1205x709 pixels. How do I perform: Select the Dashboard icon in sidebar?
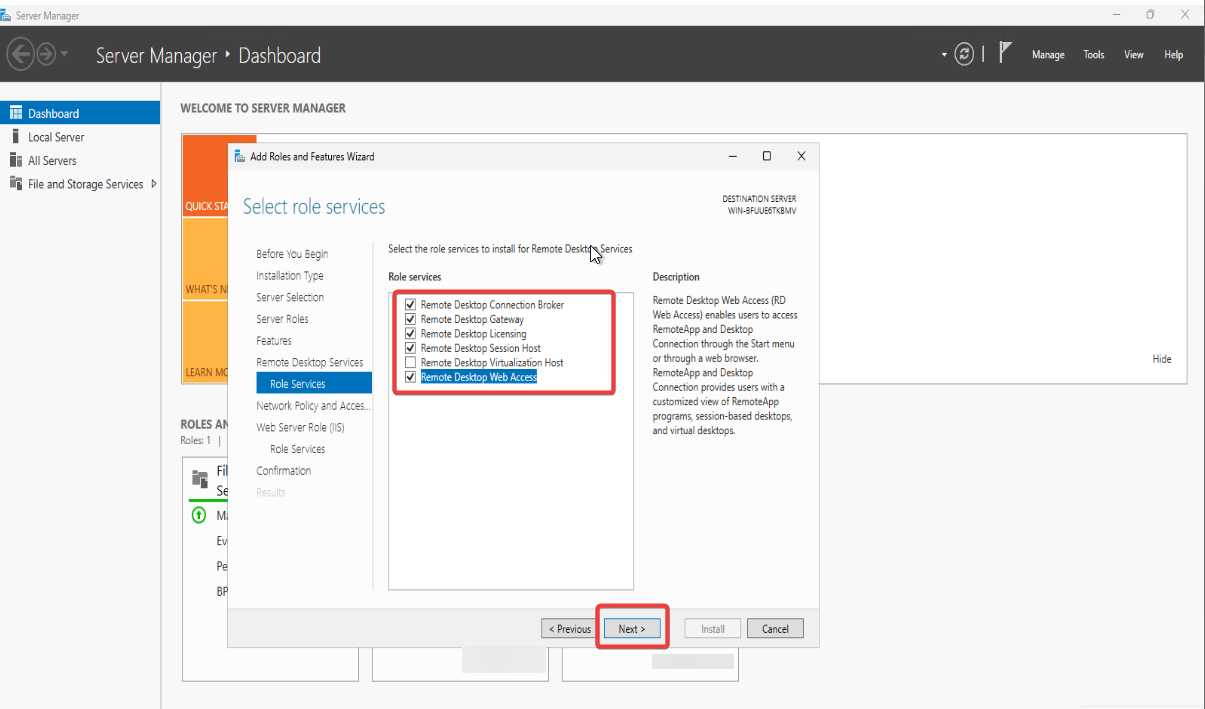pyautogui.click(x=16, y=113)
